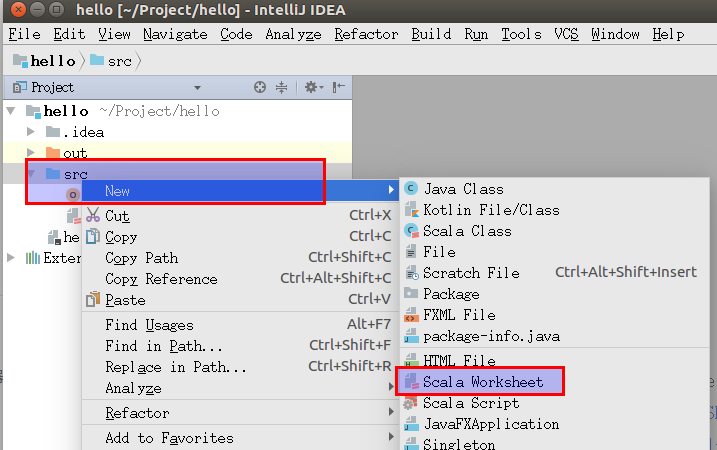This screenshot has height=450, width=717.
Task: Click the scroll-from-source target icon
Action: click(x=260, y=87)
